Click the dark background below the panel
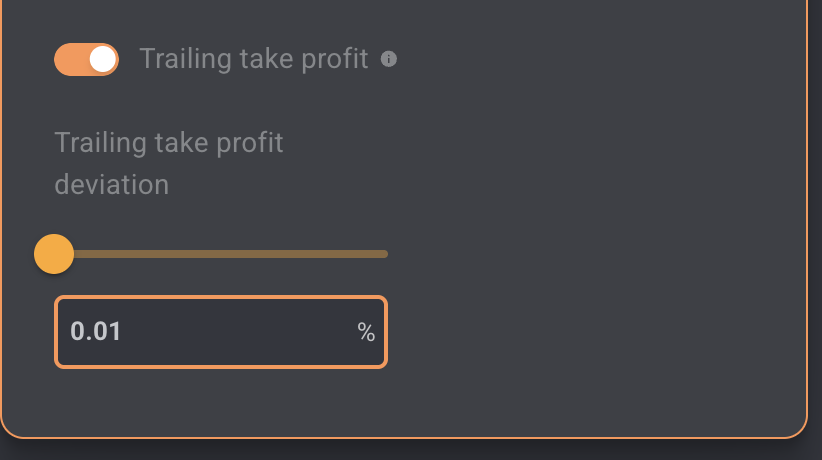Viewport: 822px width, 460px height. pos(411,450)
